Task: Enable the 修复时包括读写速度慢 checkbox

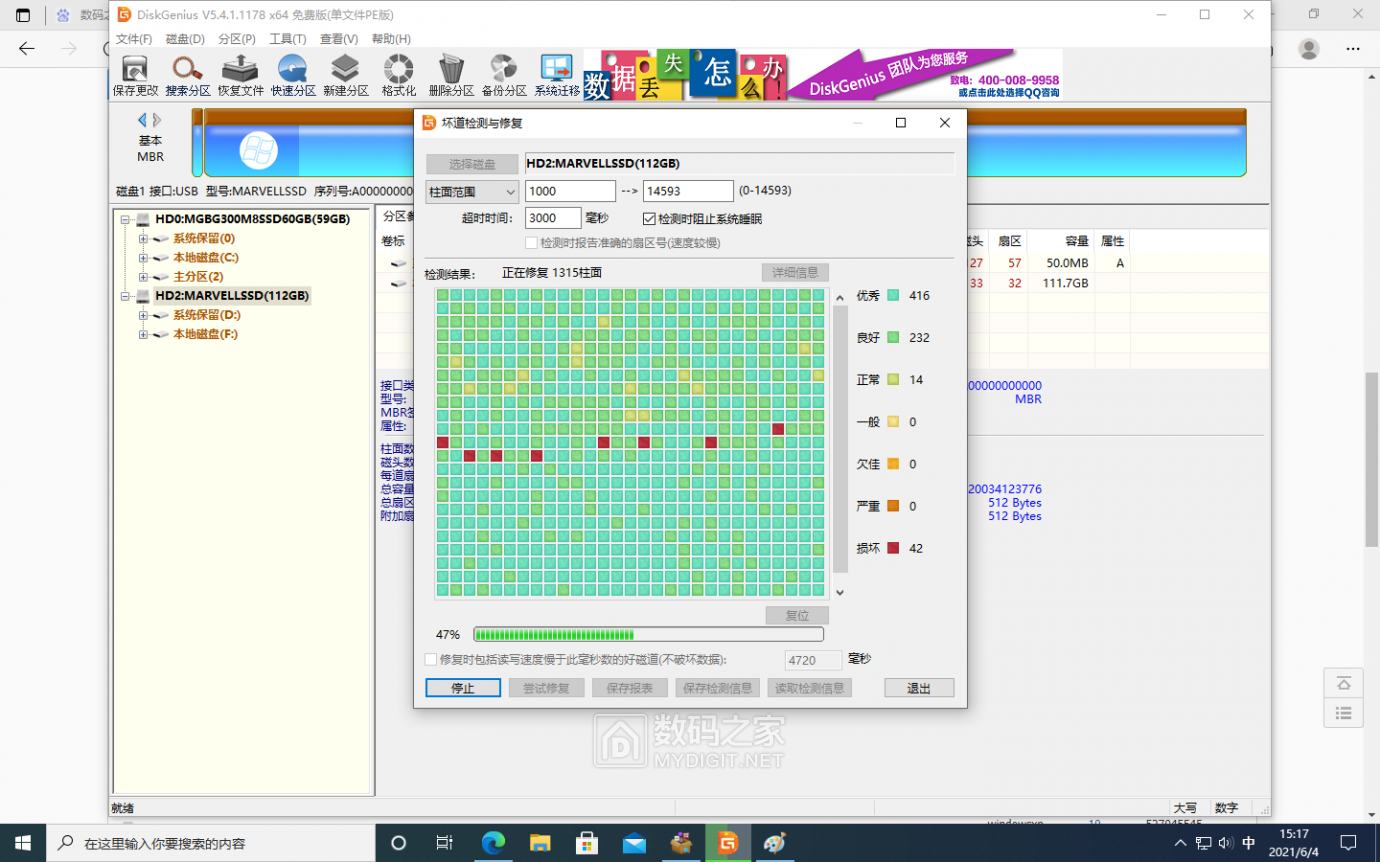Action: pyautogui.click(x=431, y=660)
